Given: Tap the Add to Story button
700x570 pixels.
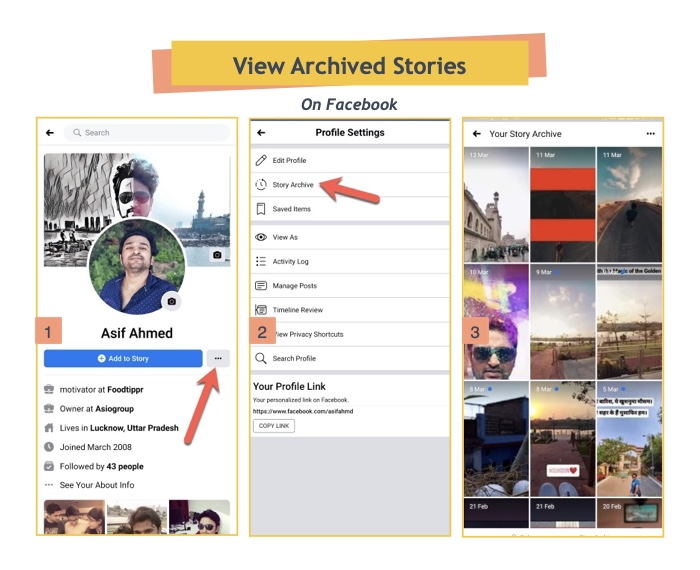Looking at the screenshot, I should [123, 358].
